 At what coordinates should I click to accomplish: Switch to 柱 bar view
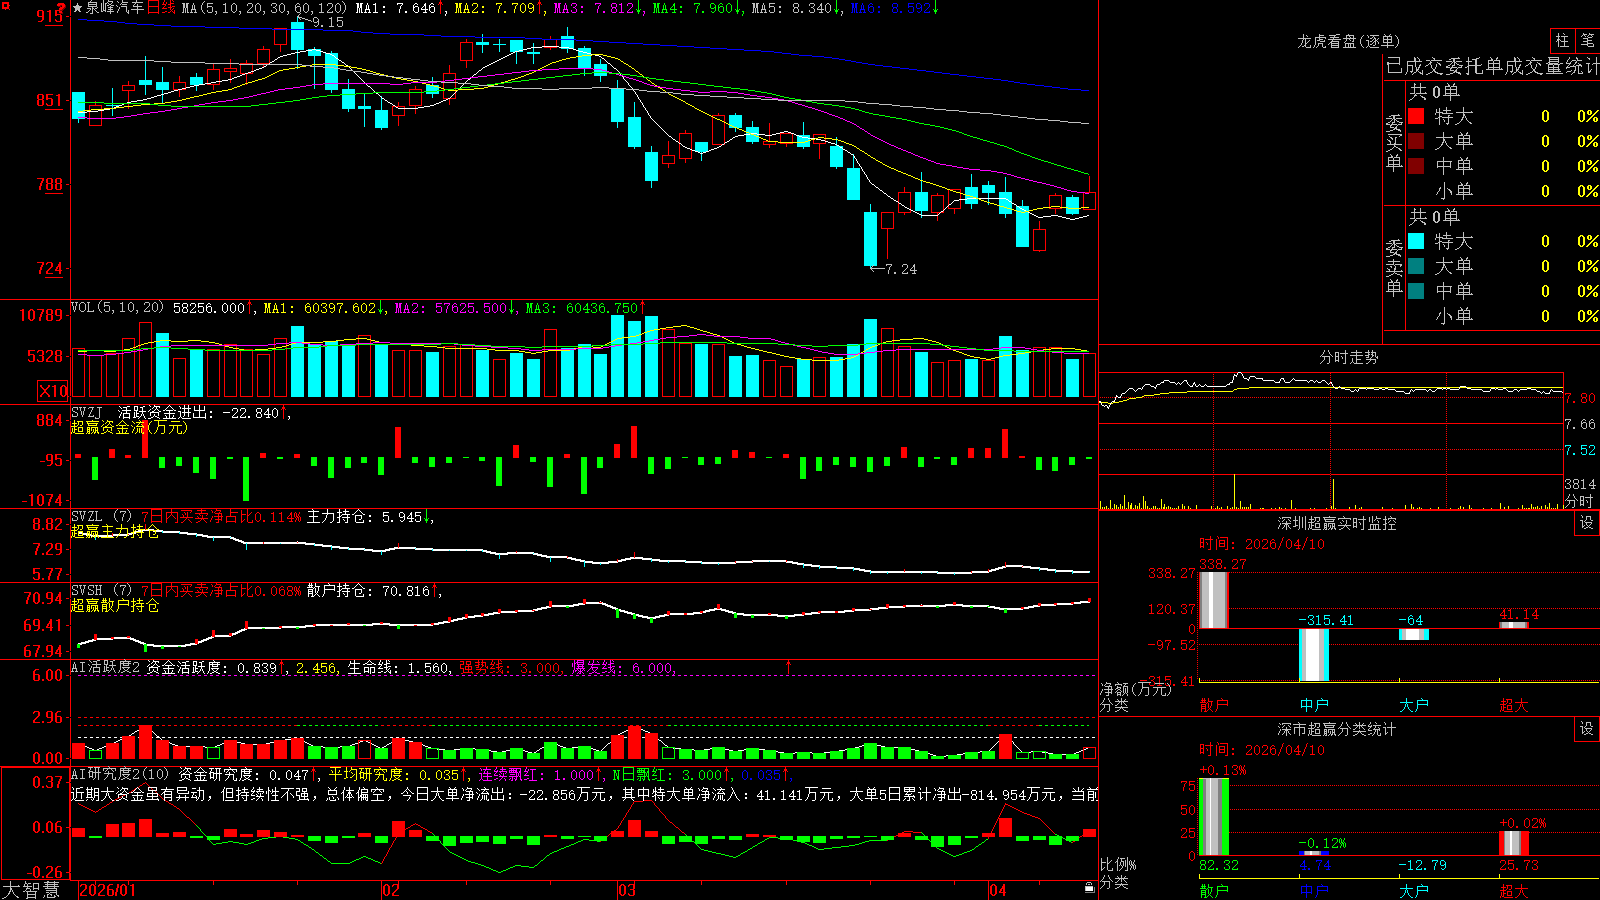(1562, 40)
